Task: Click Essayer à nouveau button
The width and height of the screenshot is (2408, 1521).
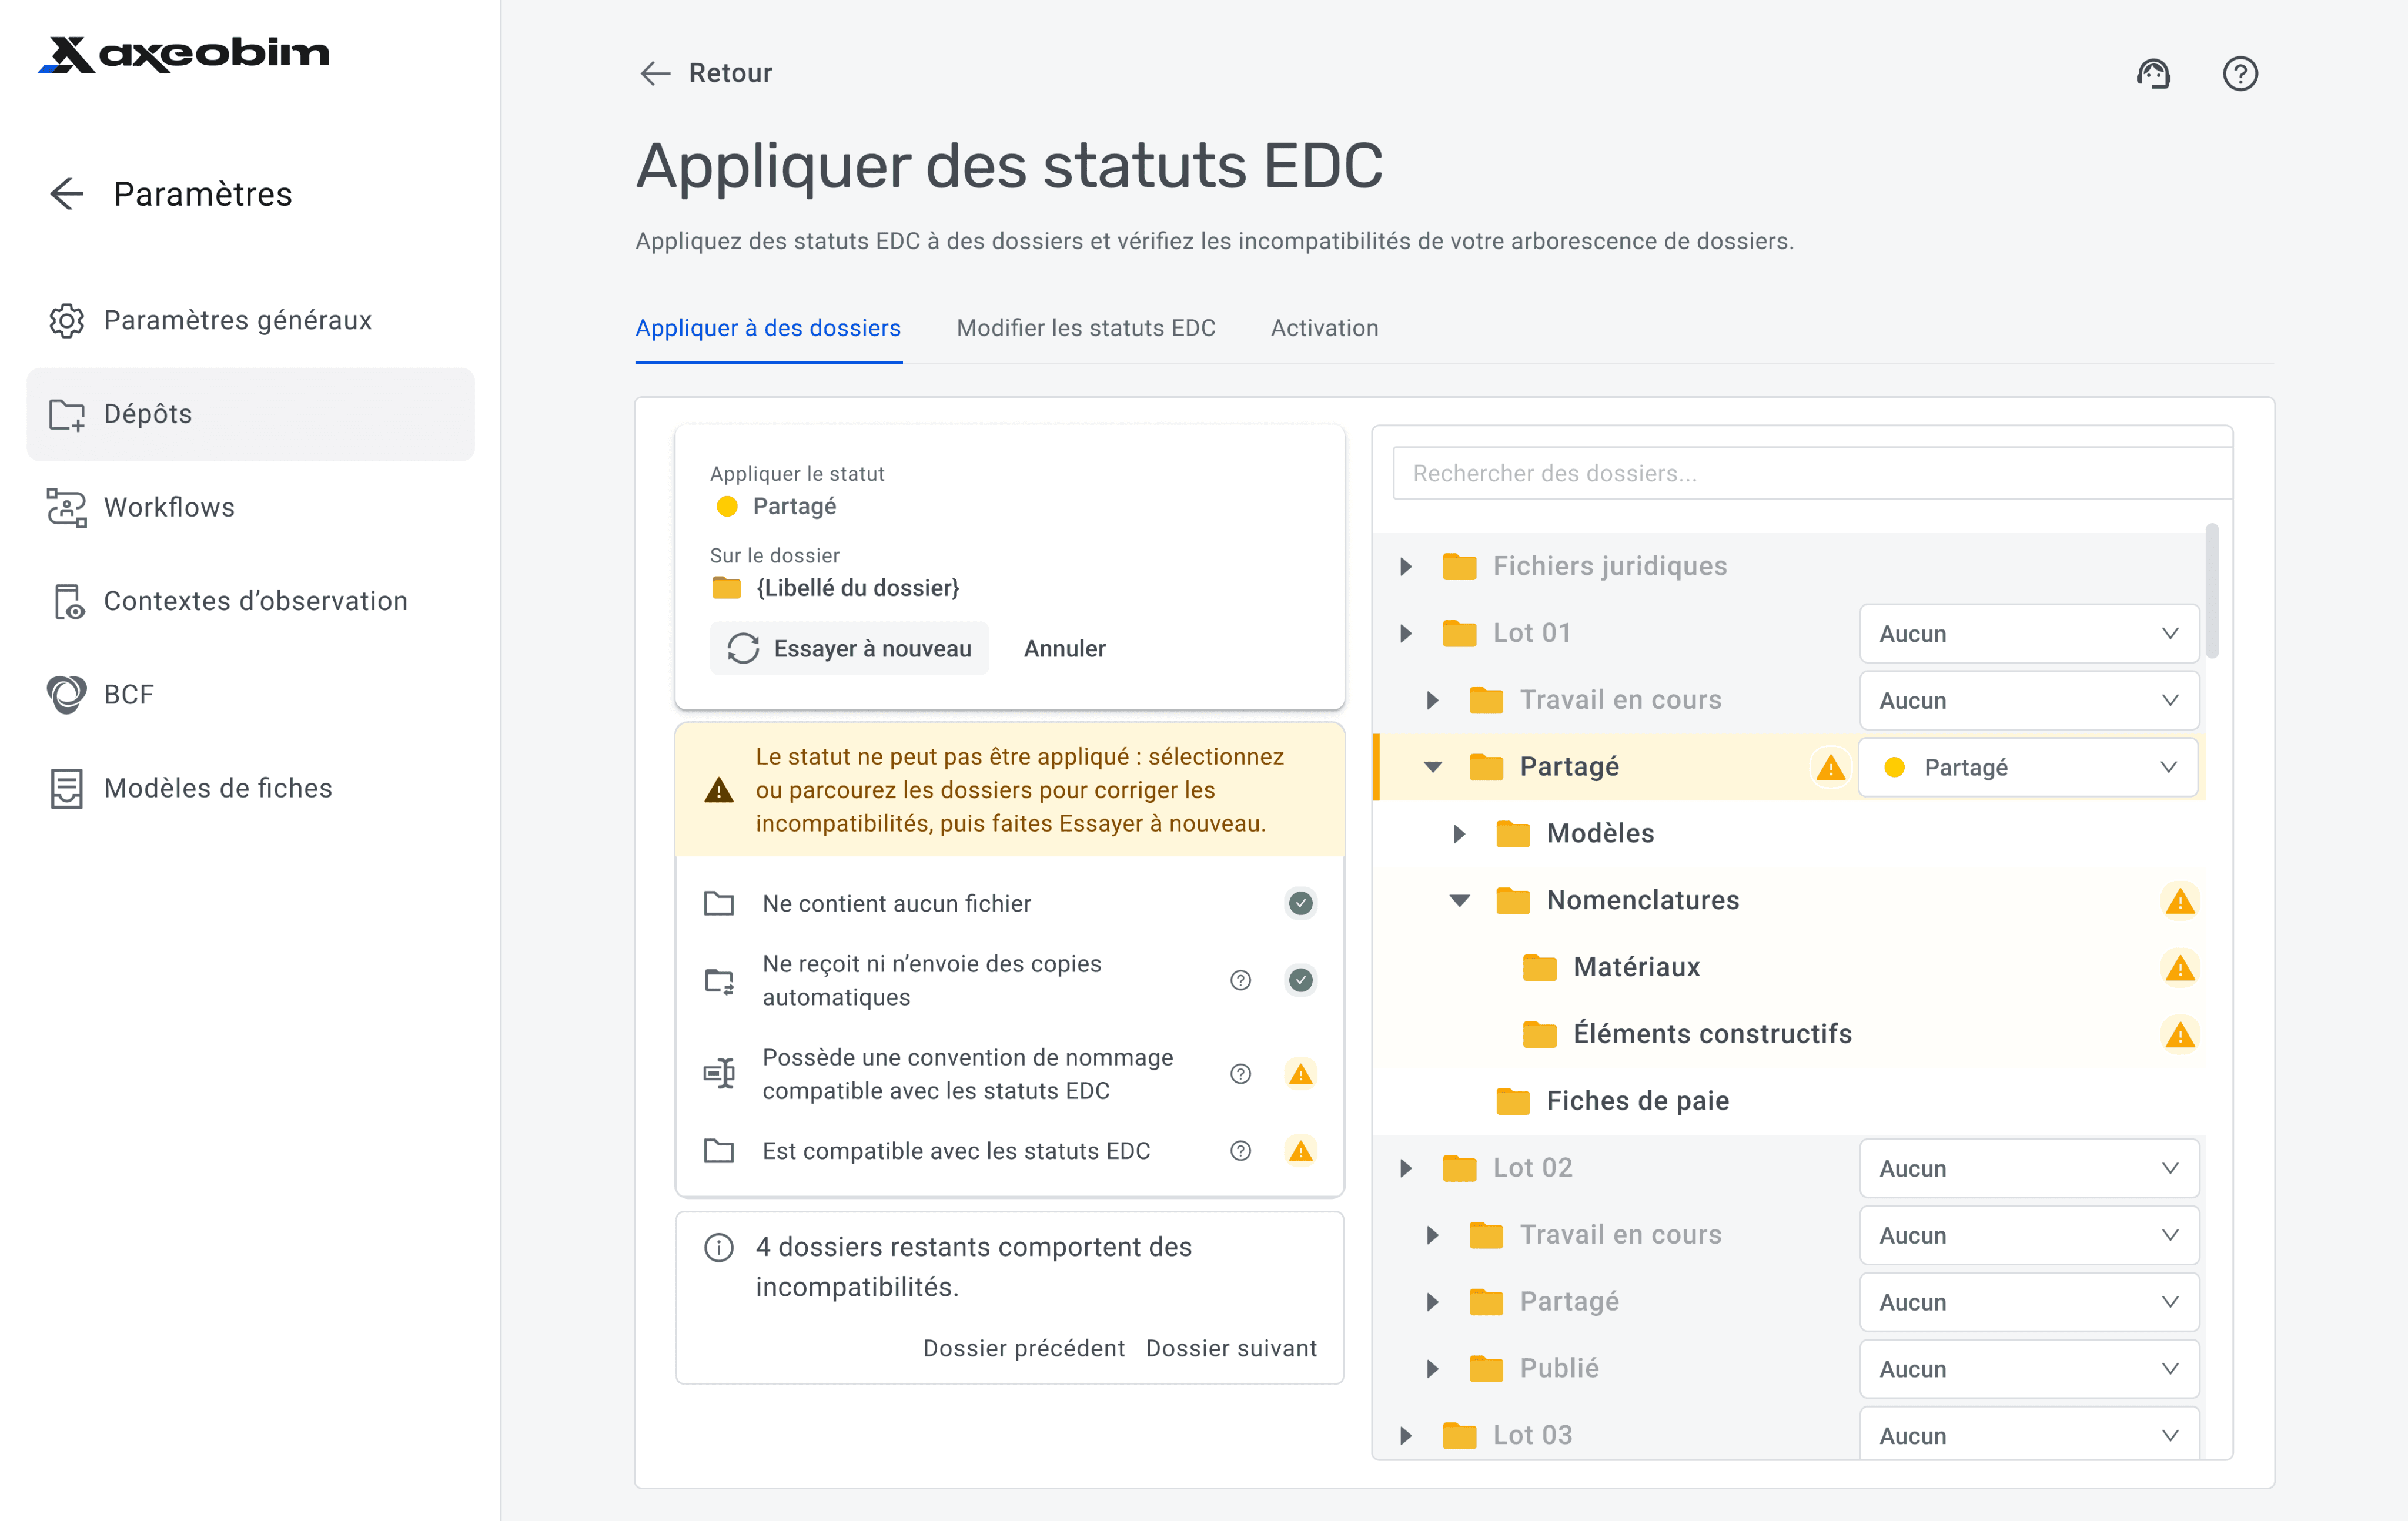Action: coord(849,648)
